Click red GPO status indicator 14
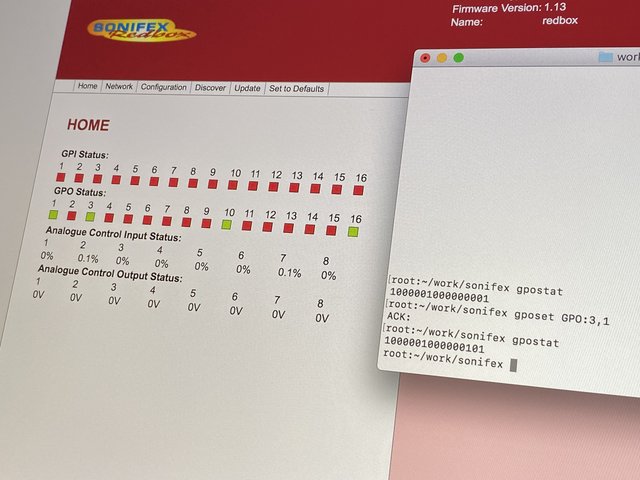The image size is (640, 480). click(310, 229)
